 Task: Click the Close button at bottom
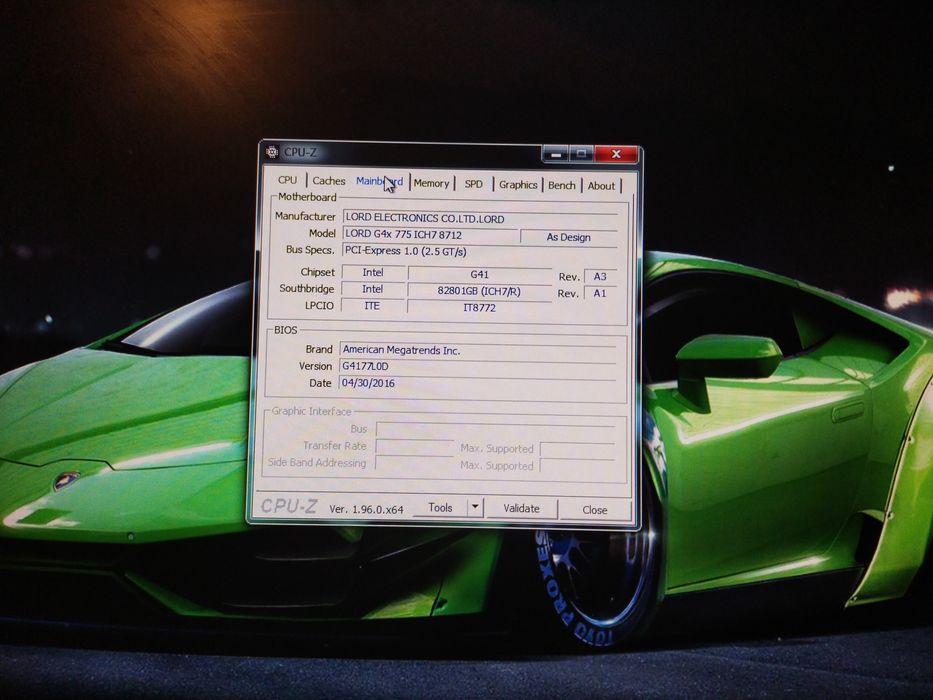[x=594, y=510]
